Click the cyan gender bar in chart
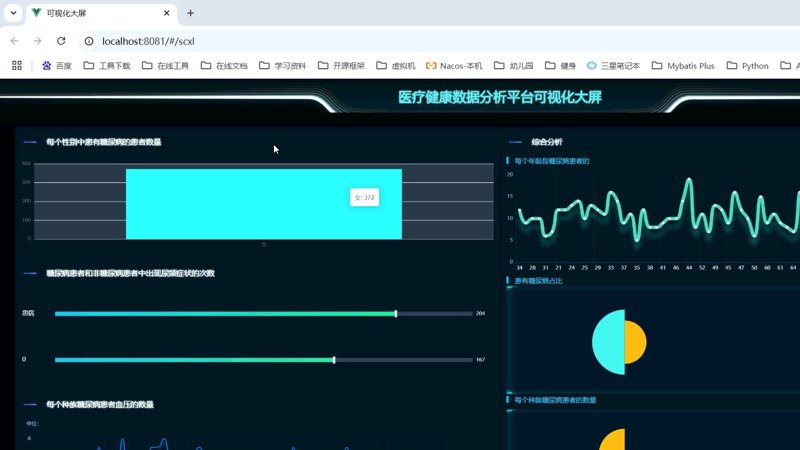Screen dimensions: 800x450 tap(264, 204)
